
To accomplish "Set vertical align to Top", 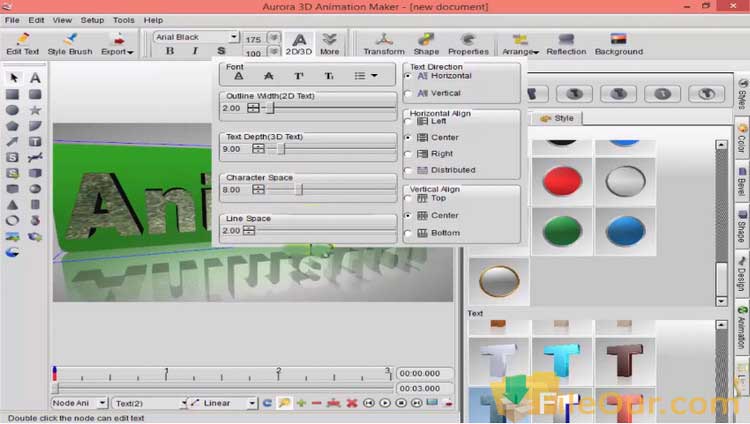I will (408, 198).
